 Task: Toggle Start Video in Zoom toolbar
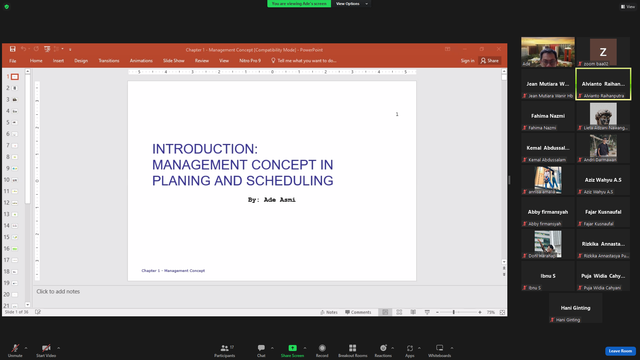click(46, 350)
